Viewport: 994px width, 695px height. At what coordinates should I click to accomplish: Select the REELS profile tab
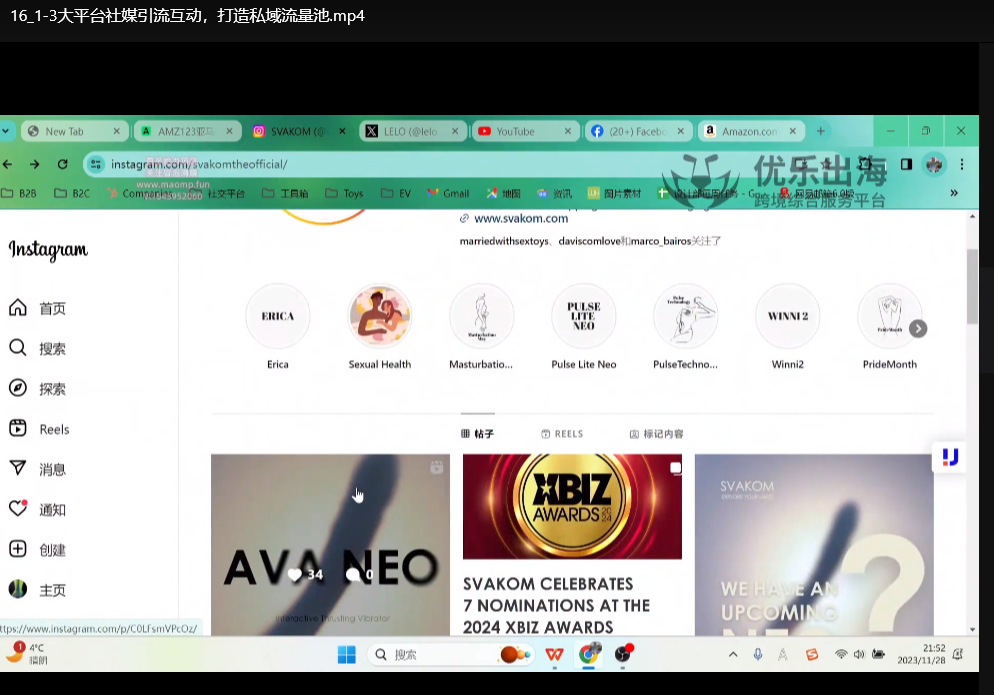click(562, 434)
